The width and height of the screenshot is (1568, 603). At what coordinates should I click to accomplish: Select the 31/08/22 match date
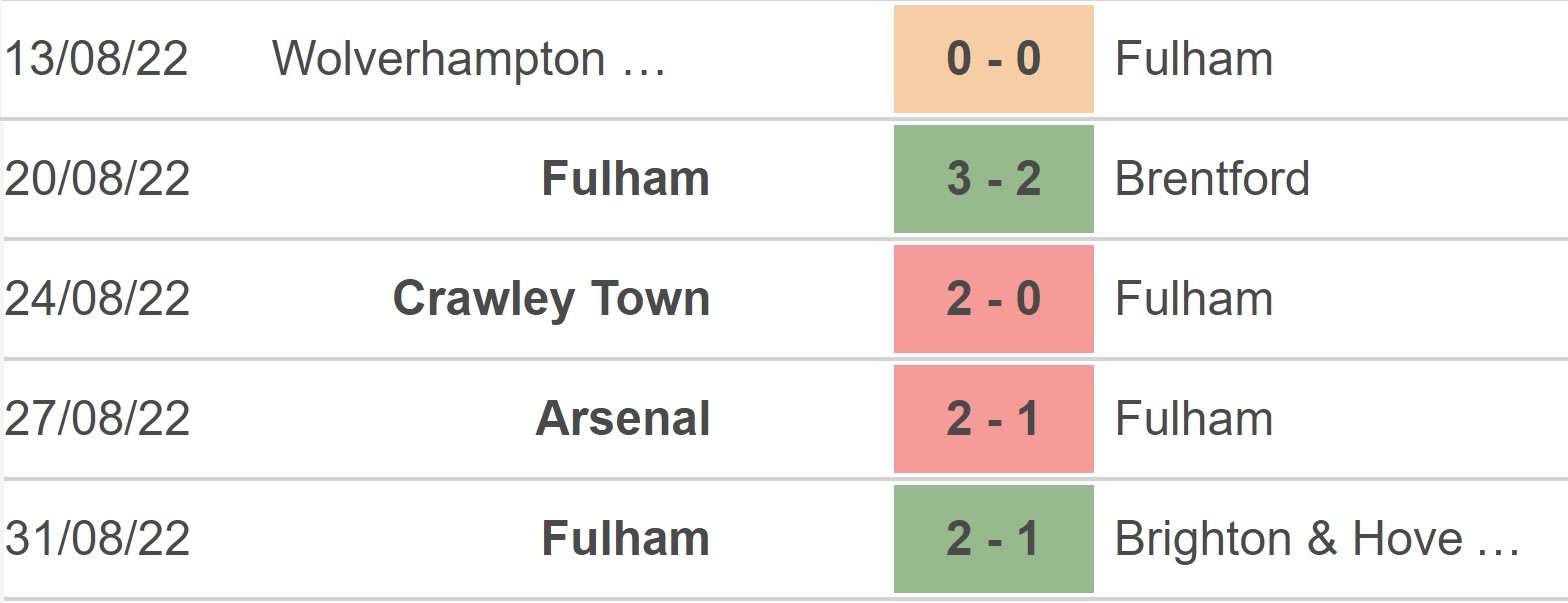(x=97, y=539)
